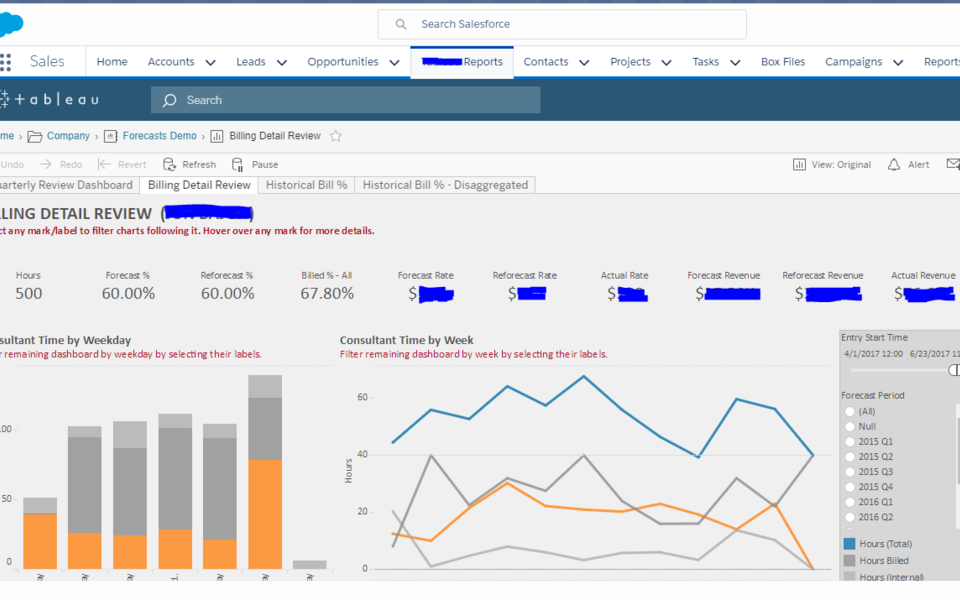Click the Salesforce cloud logo

pos(11,24)
